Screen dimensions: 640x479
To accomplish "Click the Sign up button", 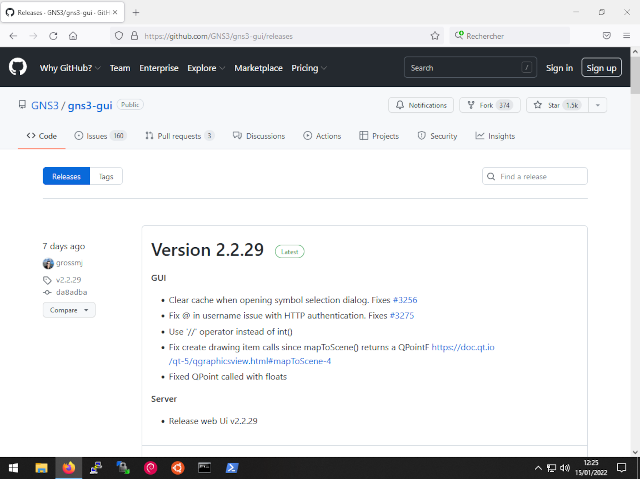I will 601,68.
